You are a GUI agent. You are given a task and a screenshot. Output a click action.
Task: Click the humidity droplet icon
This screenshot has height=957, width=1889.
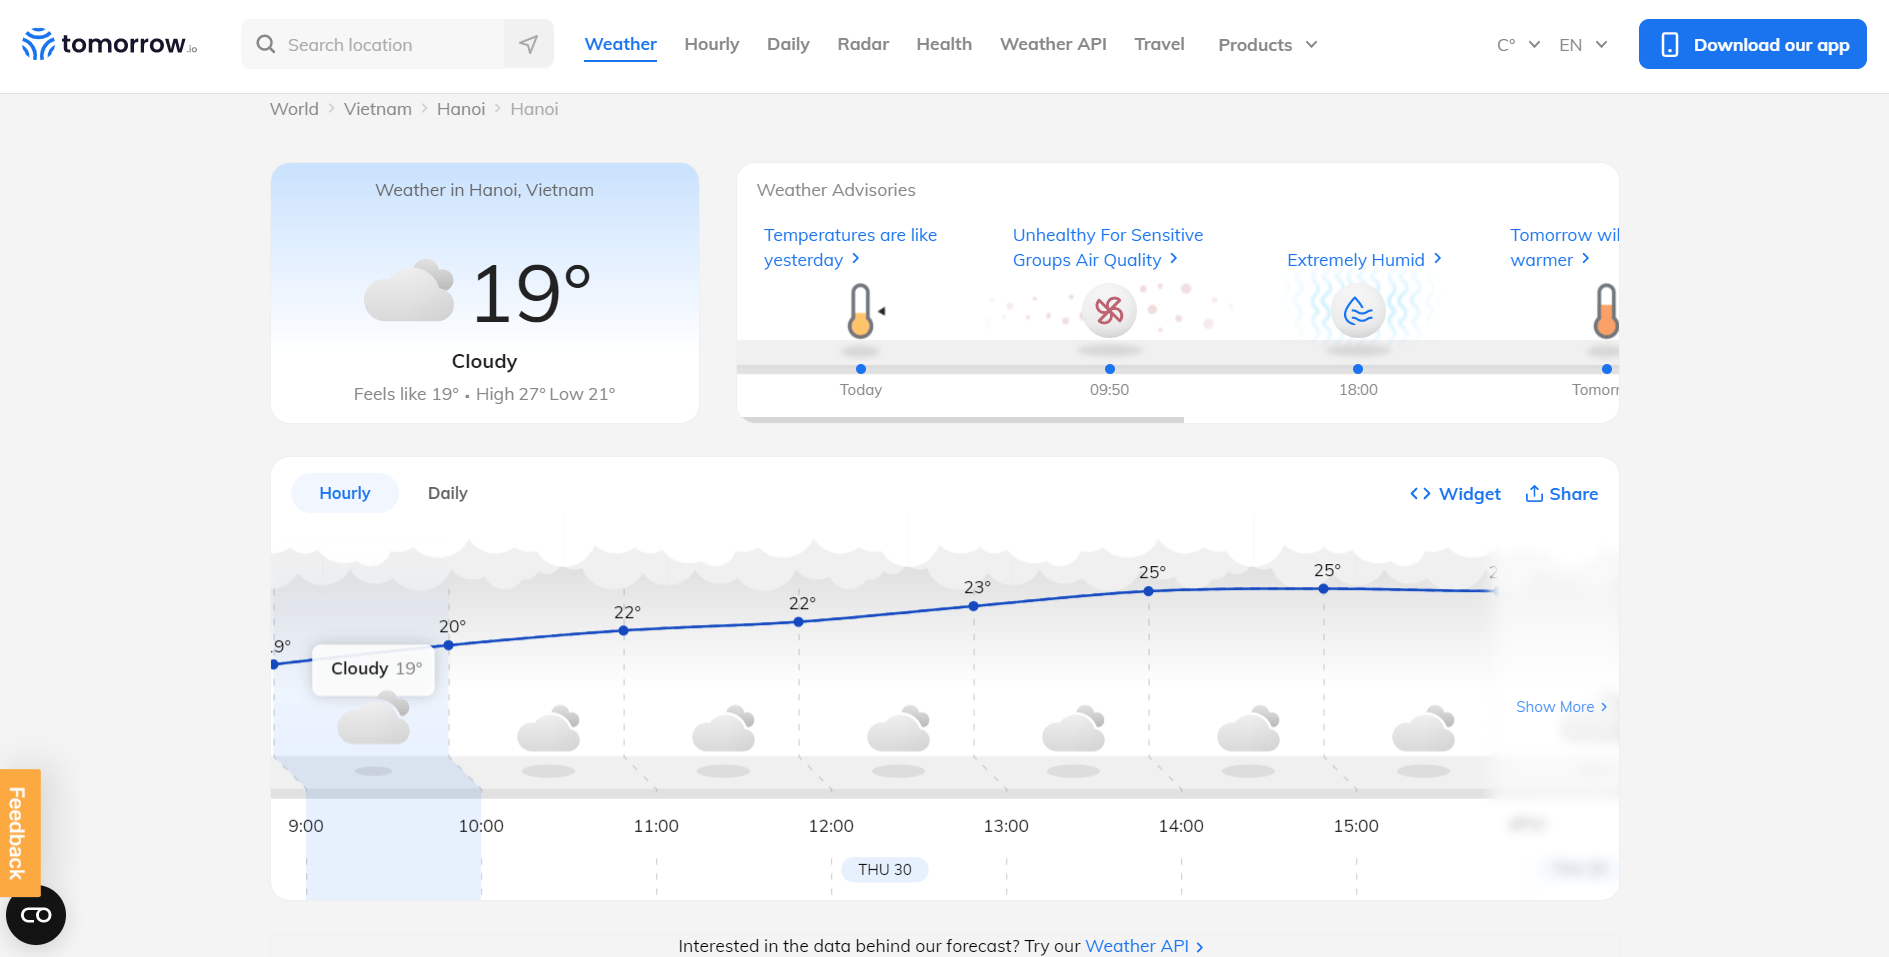1358,311
